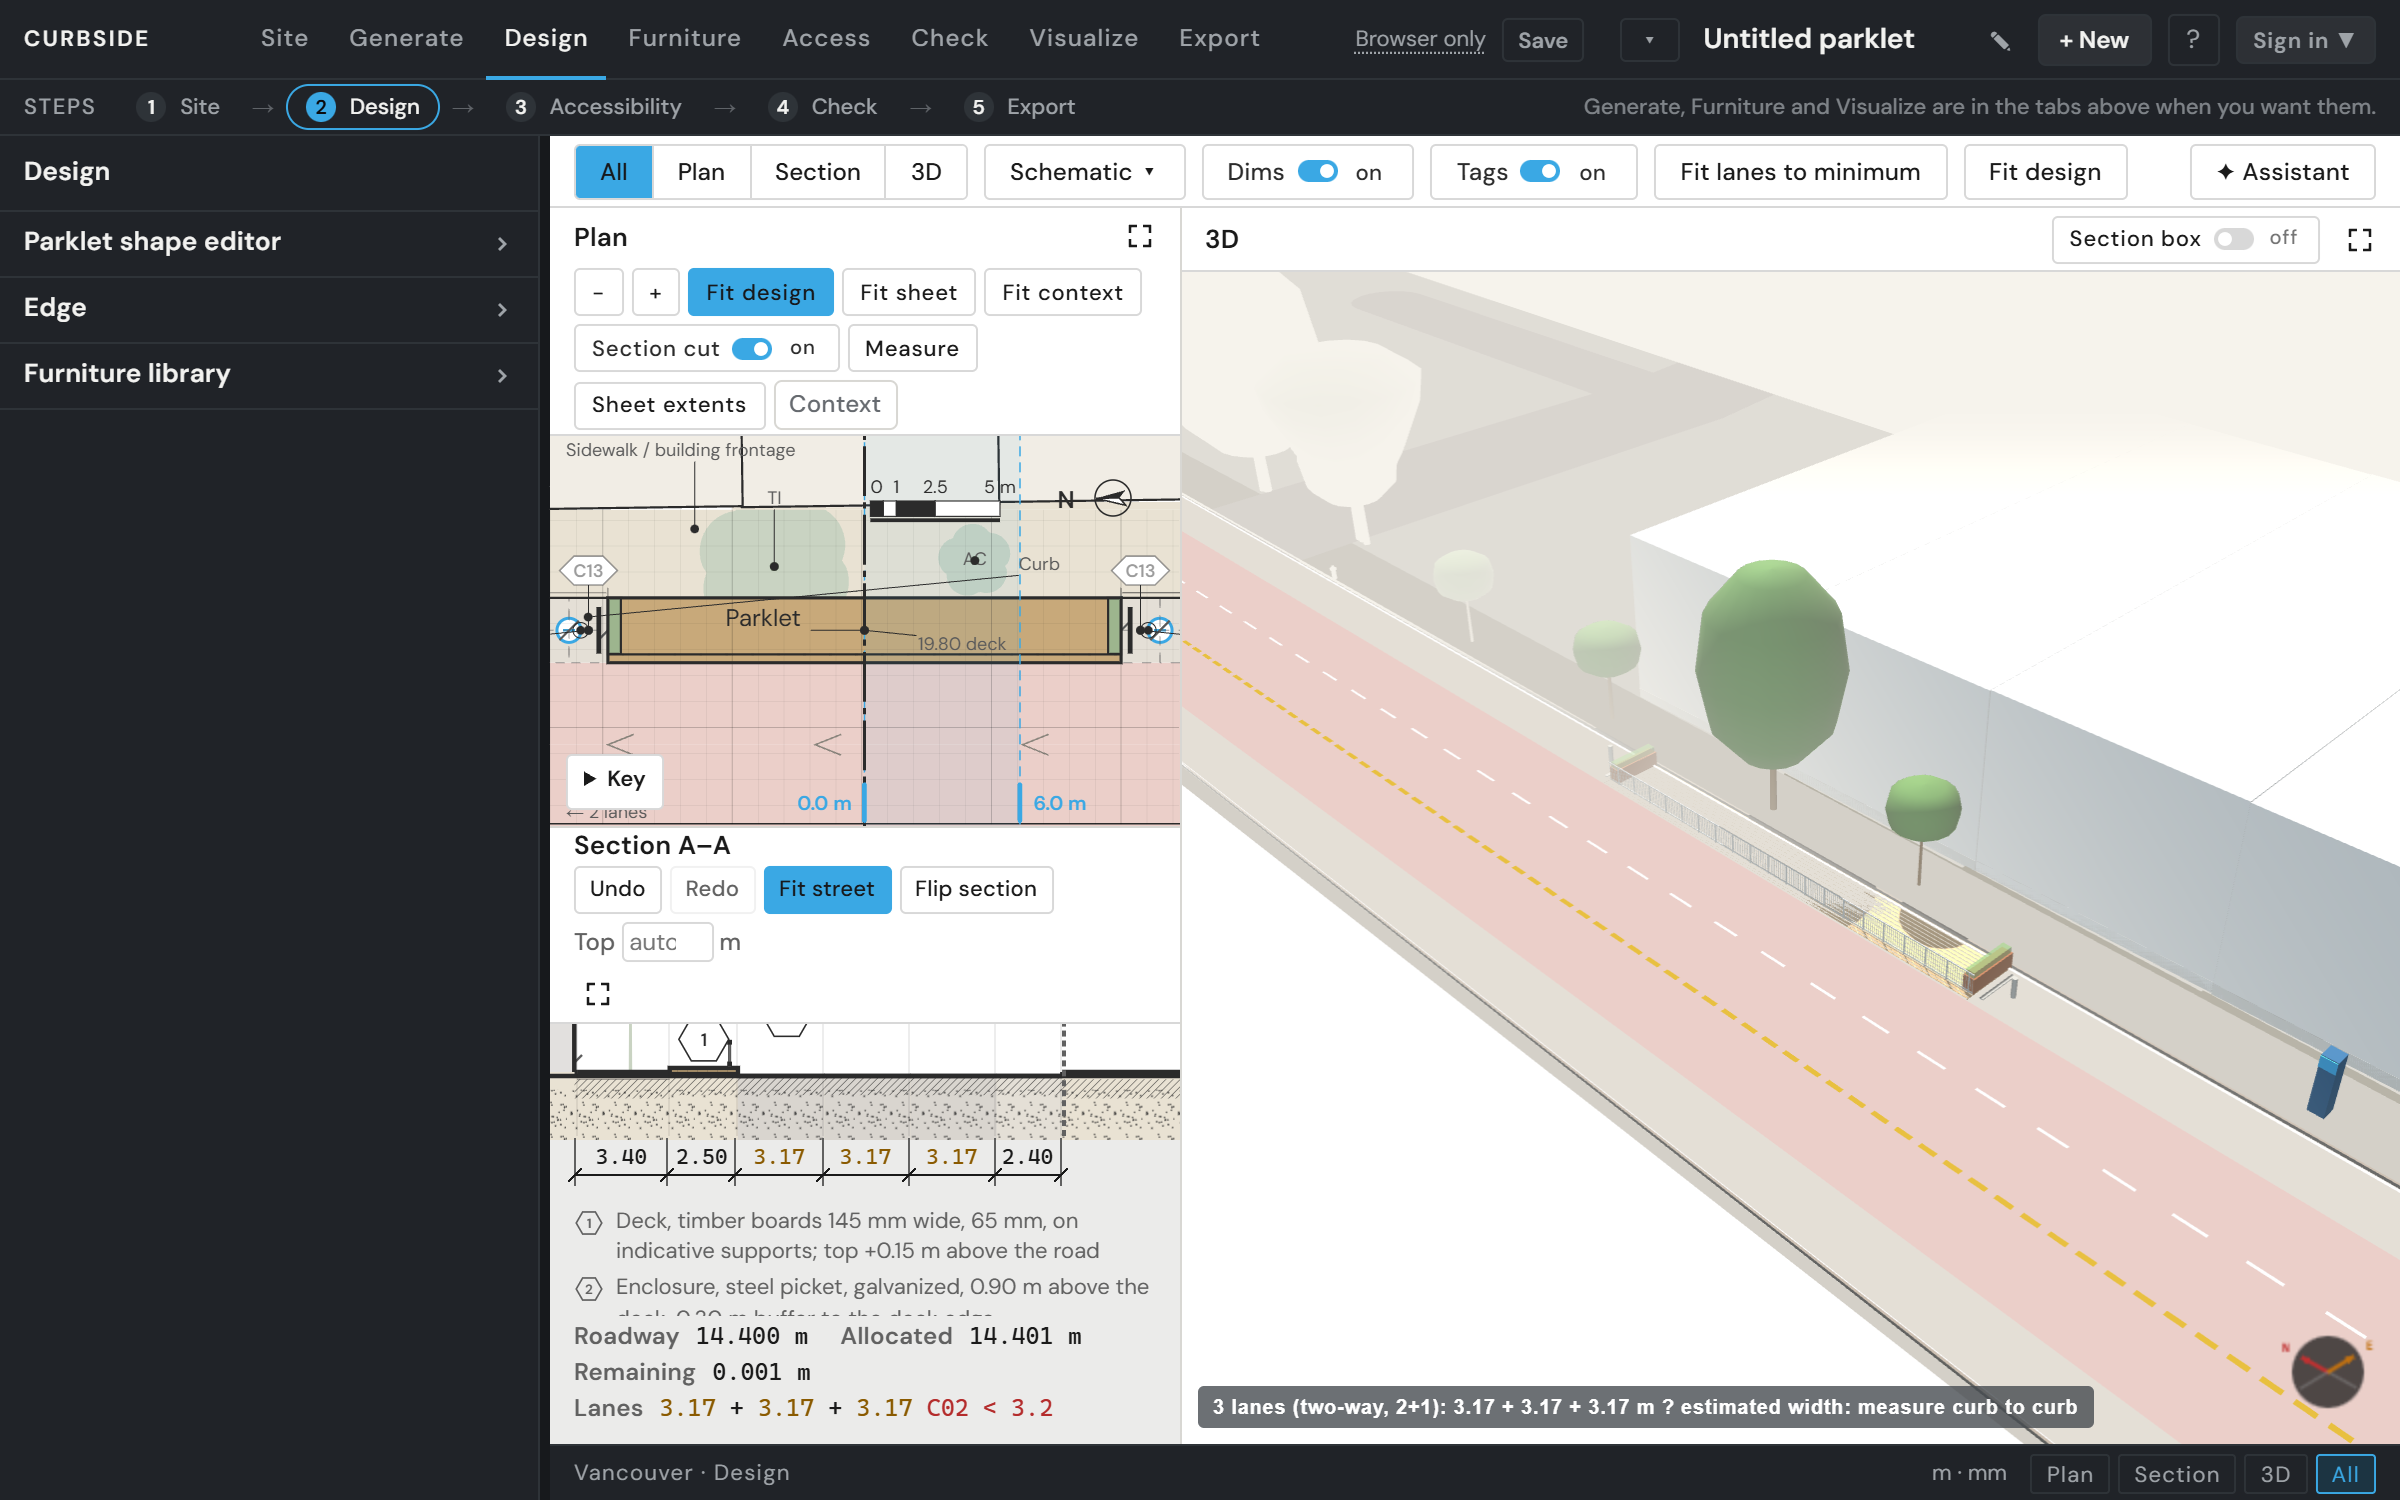Select the Section view tab
Screen dimensions: 2400x1500
coord(817,172)
